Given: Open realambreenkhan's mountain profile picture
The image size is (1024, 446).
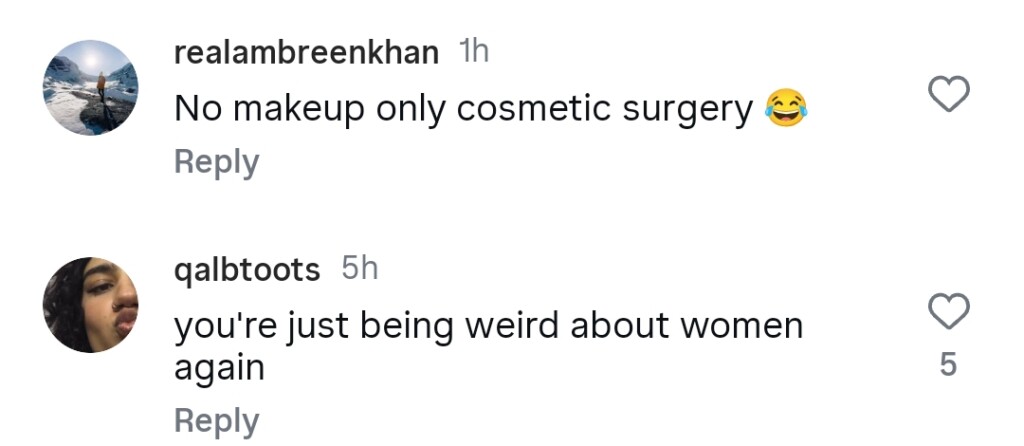Looking at the screenshot, I should point(90,88).
